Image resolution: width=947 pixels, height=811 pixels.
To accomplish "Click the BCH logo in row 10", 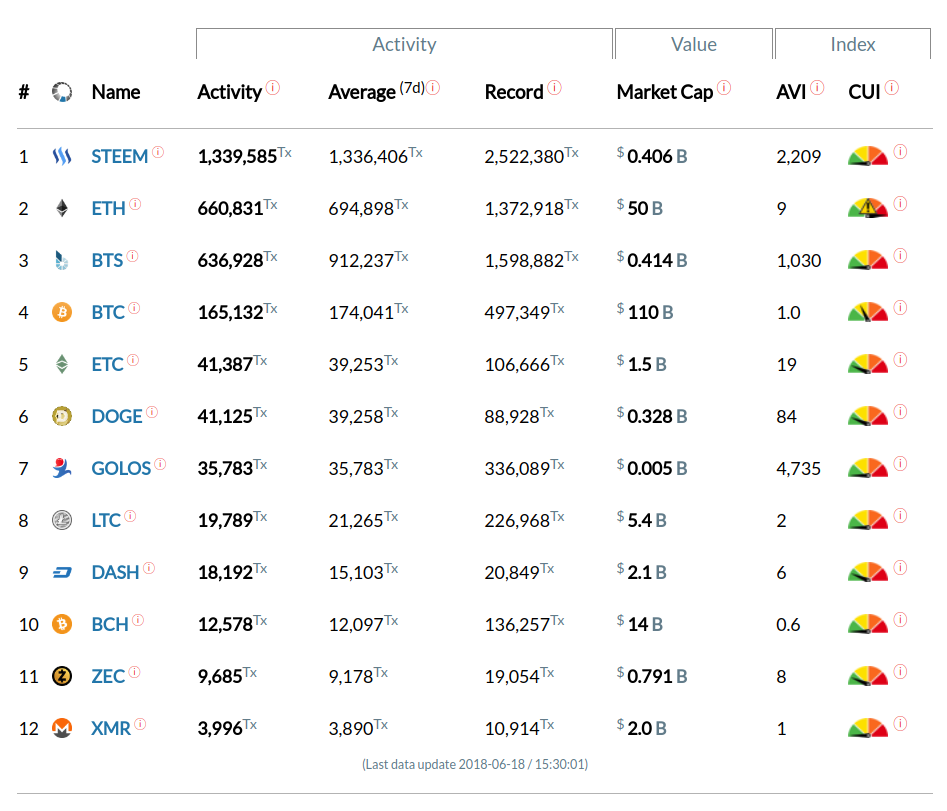I will pos(62,624).
